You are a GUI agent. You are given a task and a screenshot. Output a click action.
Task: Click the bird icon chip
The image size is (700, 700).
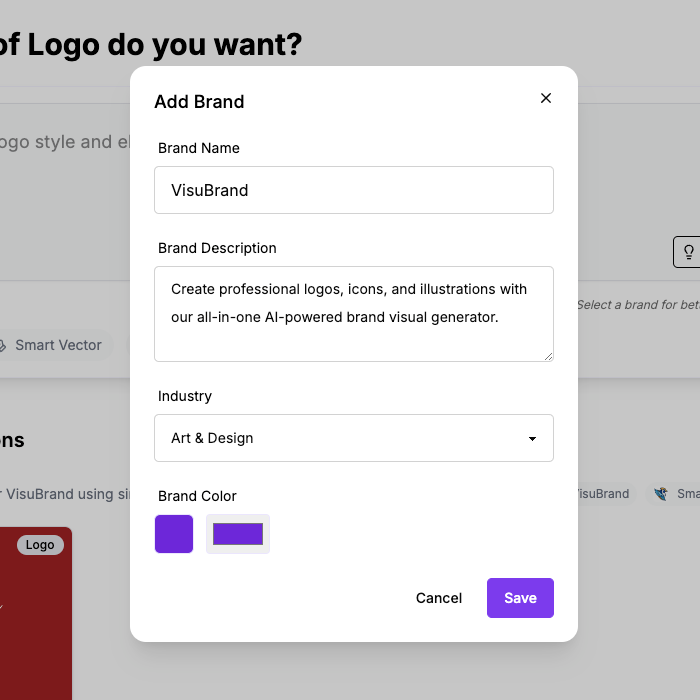point(661,494)
